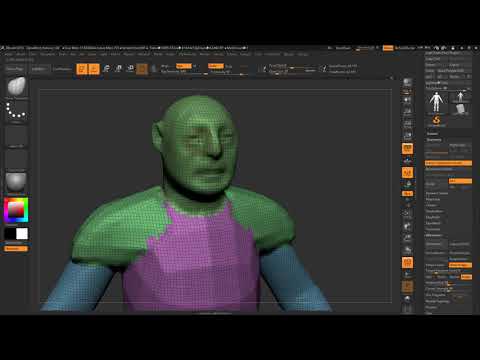The image size is (480, 360).
Task: Toggle Smt orange button beside Divide
Action: click(x=460, y=181)
